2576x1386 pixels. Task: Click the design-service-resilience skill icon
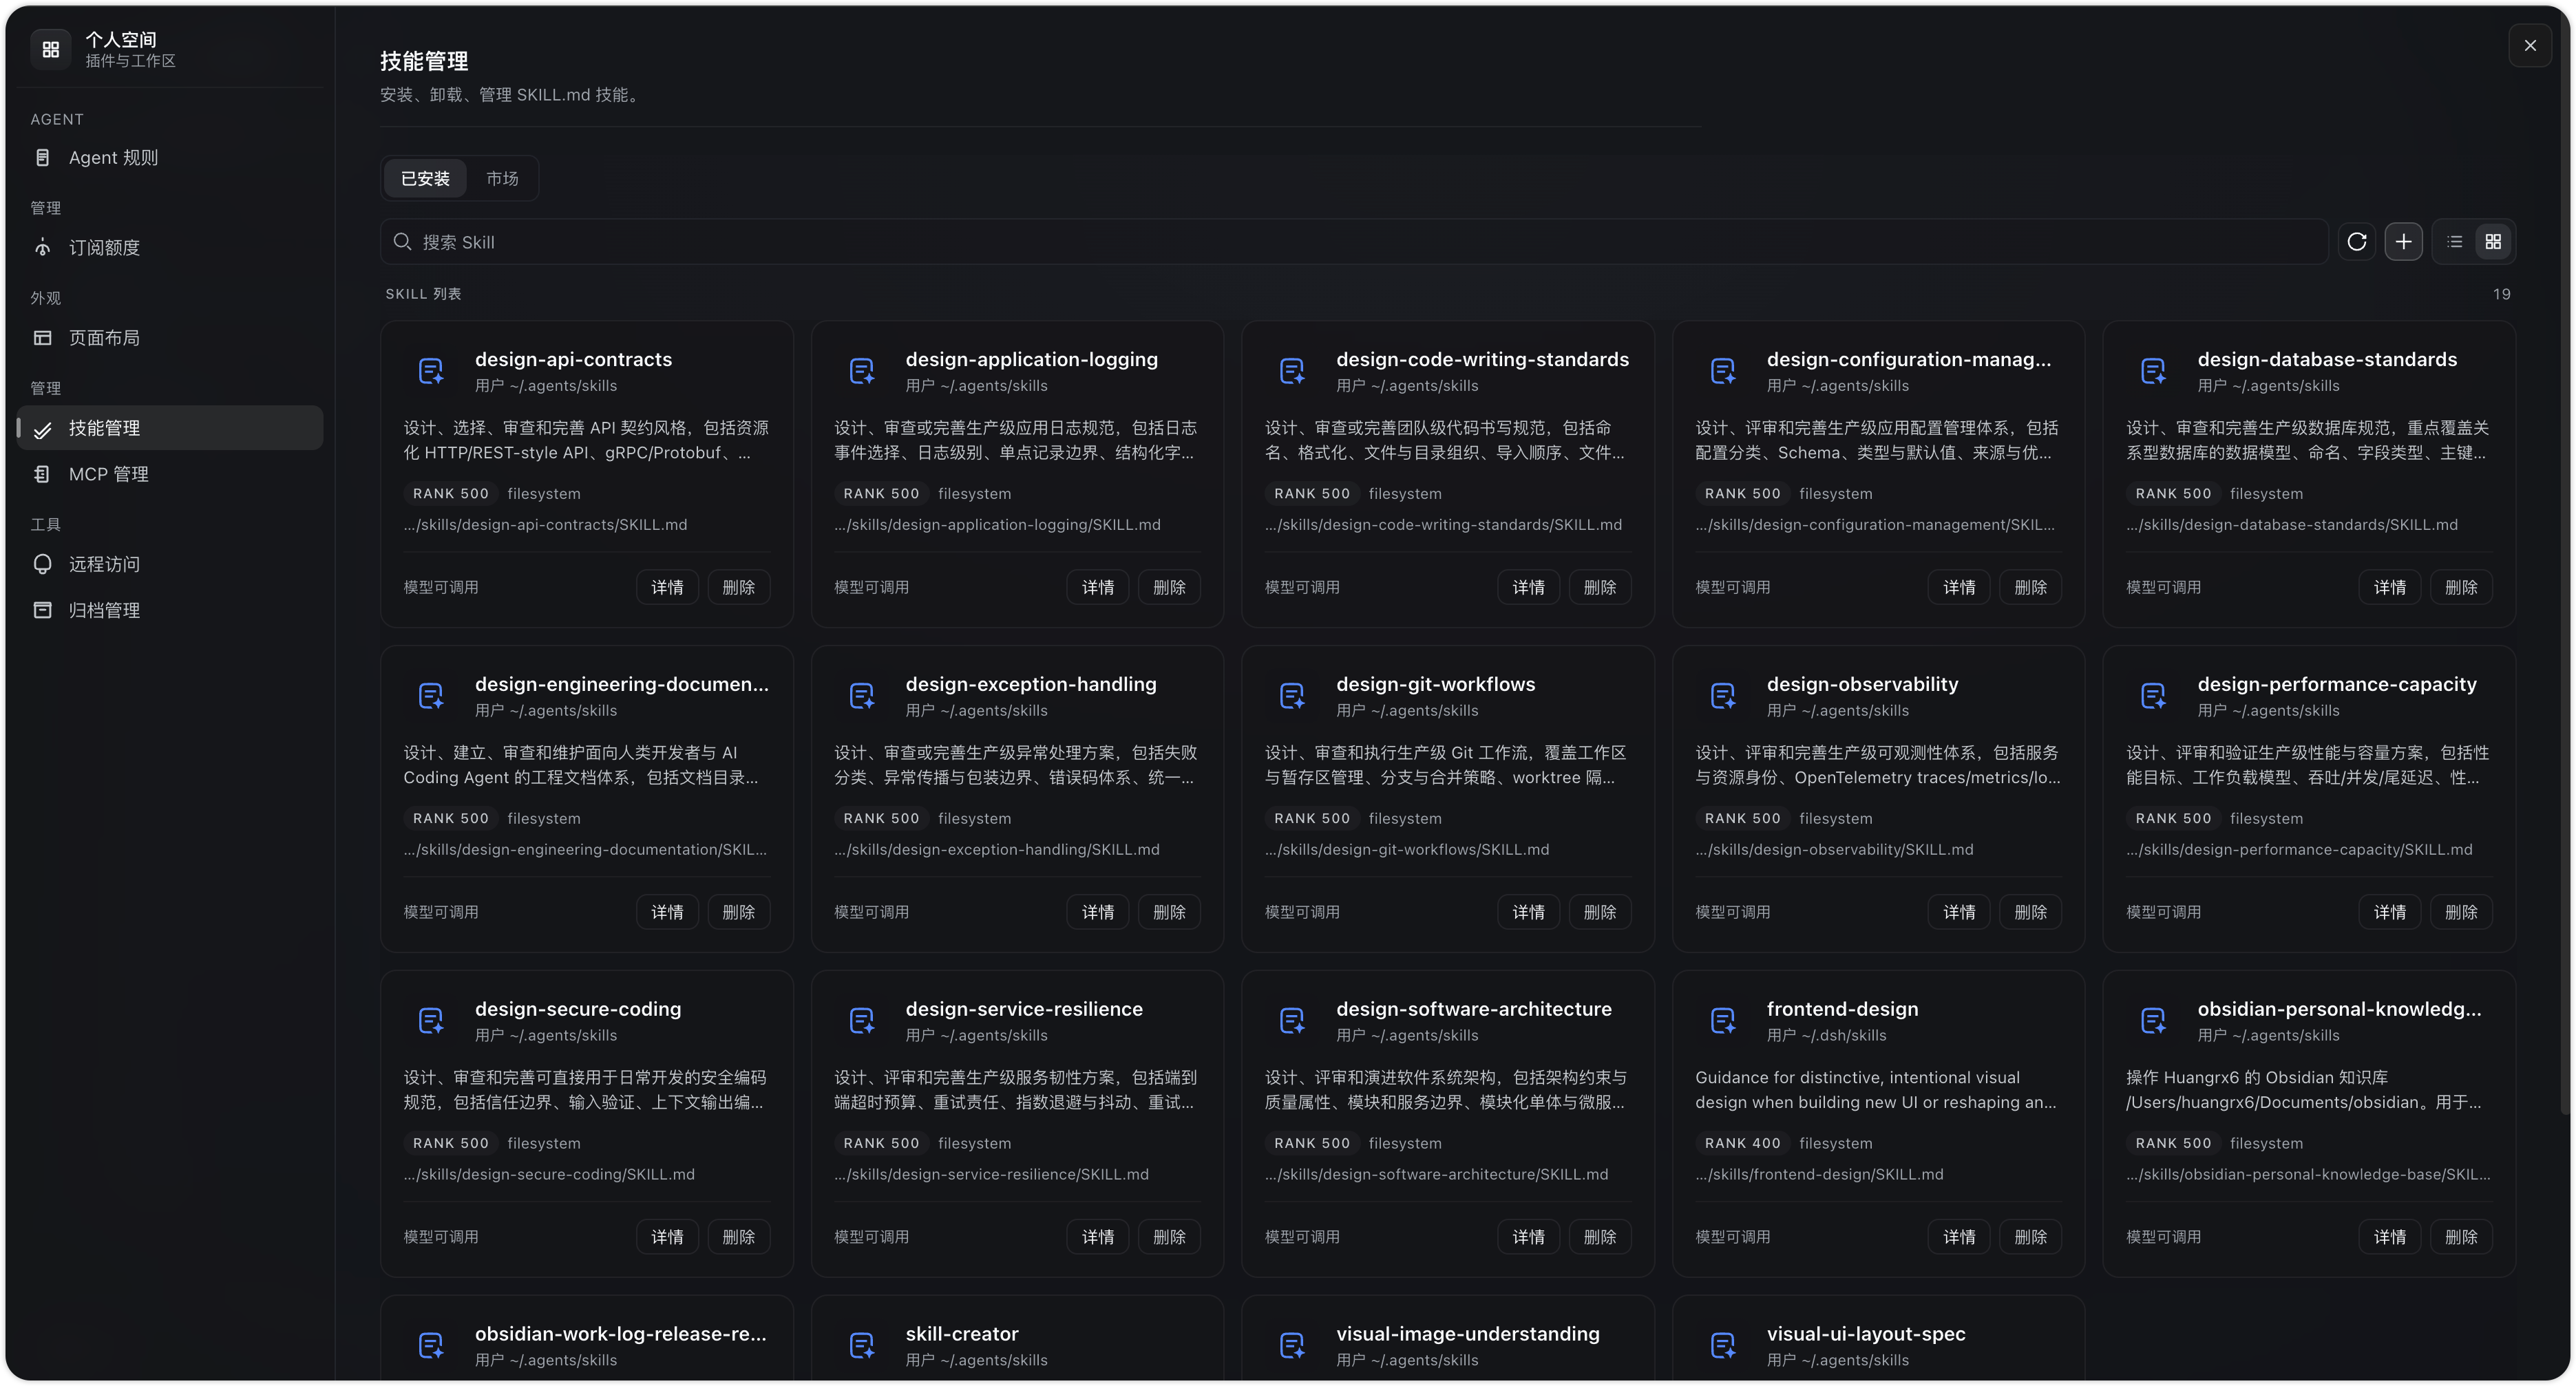[862, 1021]
